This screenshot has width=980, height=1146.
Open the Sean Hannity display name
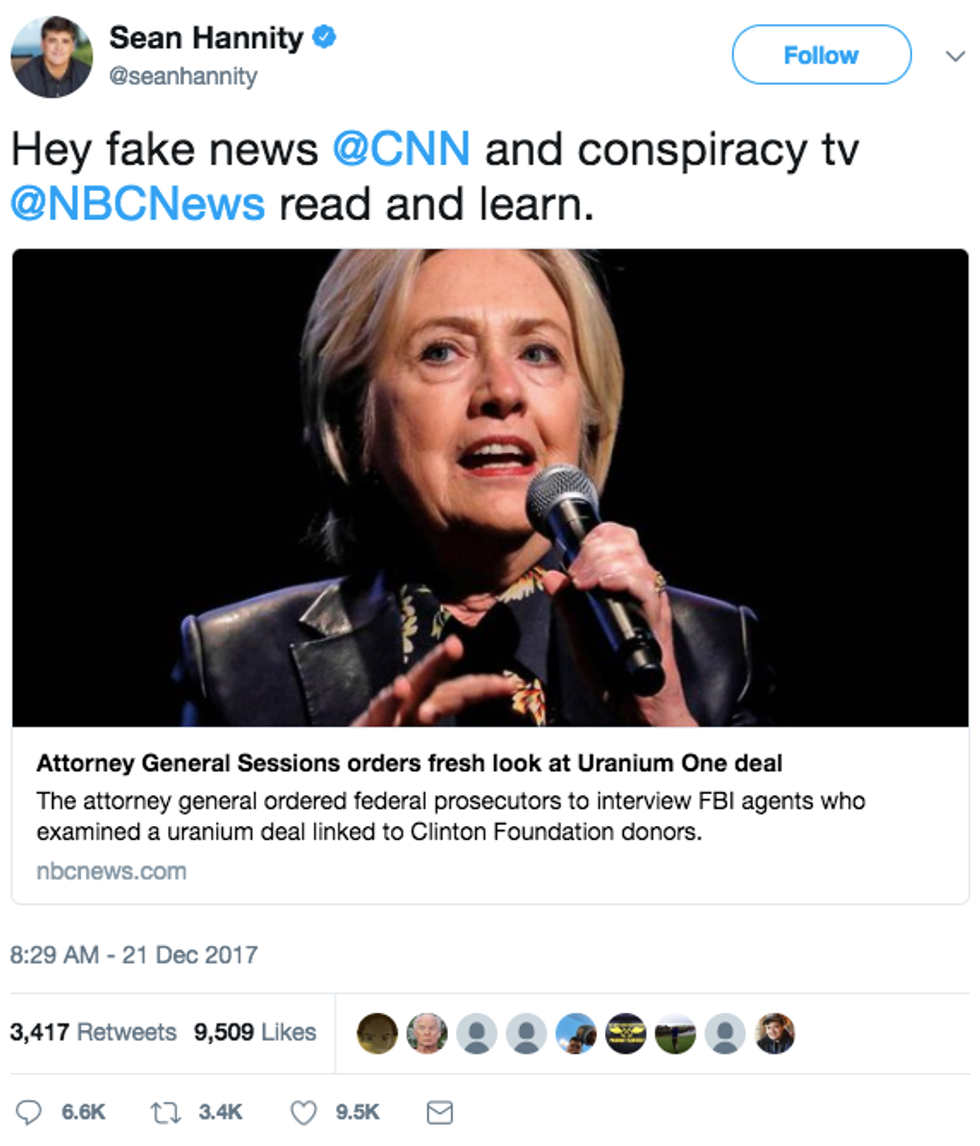click(x=206, y=38)
